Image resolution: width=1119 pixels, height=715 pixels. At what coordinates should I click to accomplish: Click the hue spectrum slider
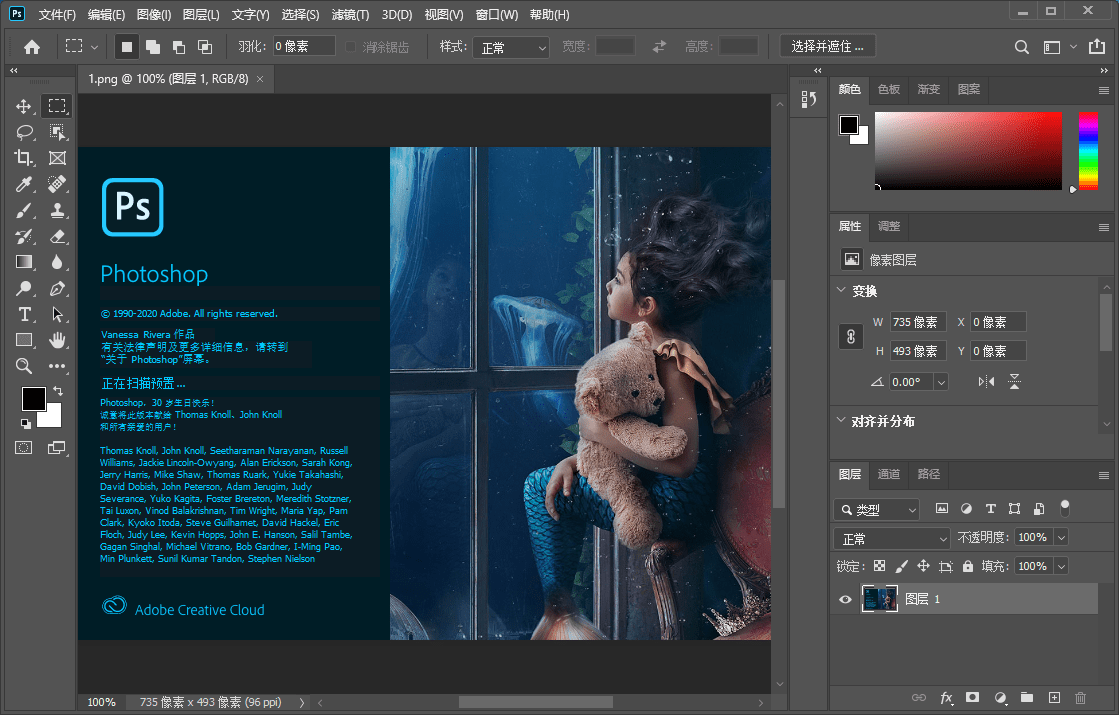click(1088, 151)
